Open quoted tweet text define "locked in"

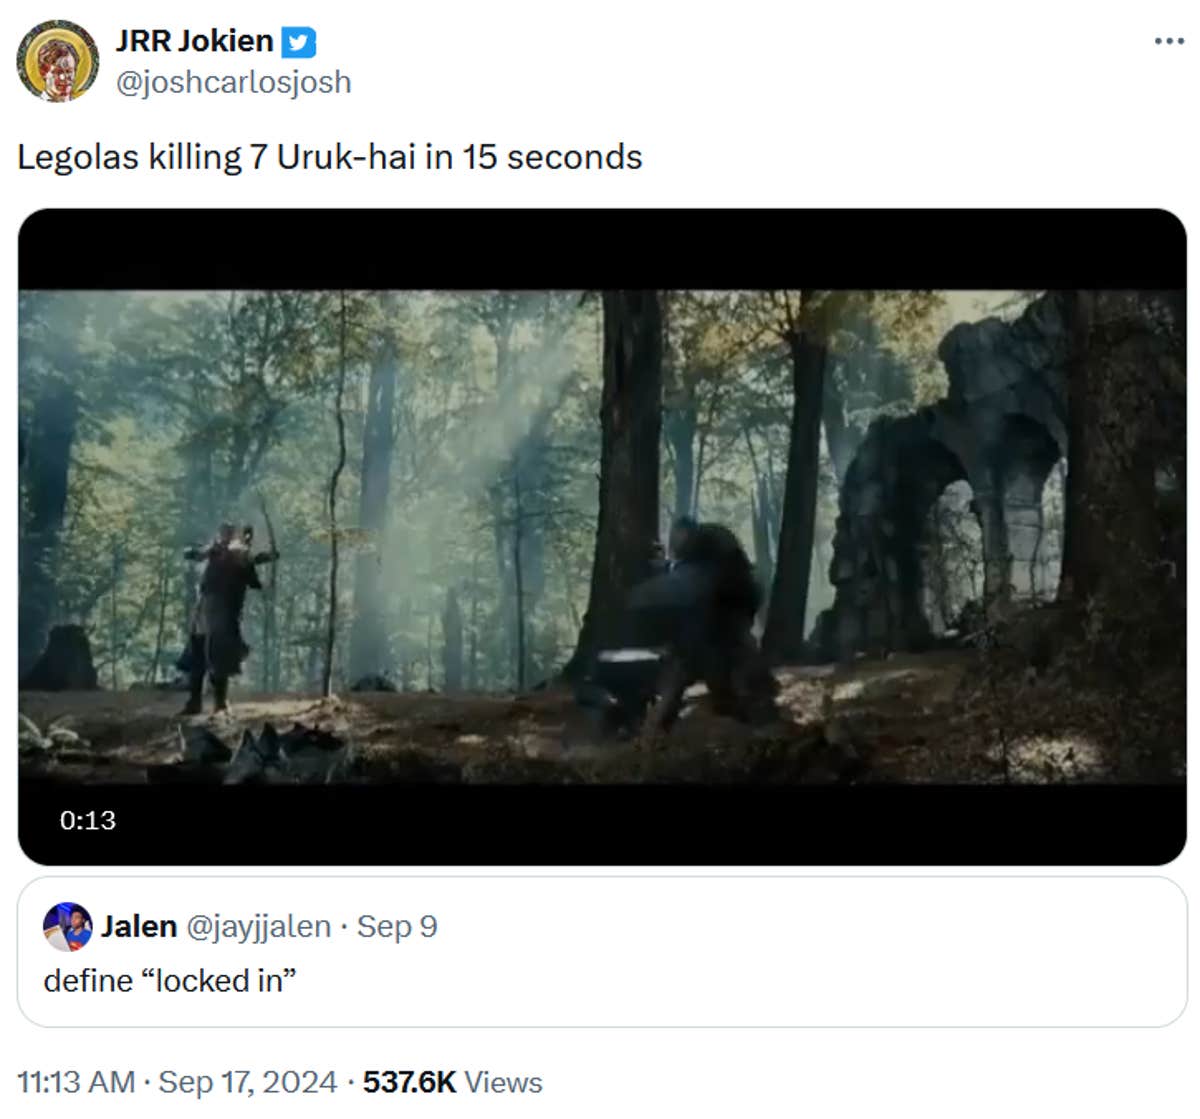click(170, 980)
